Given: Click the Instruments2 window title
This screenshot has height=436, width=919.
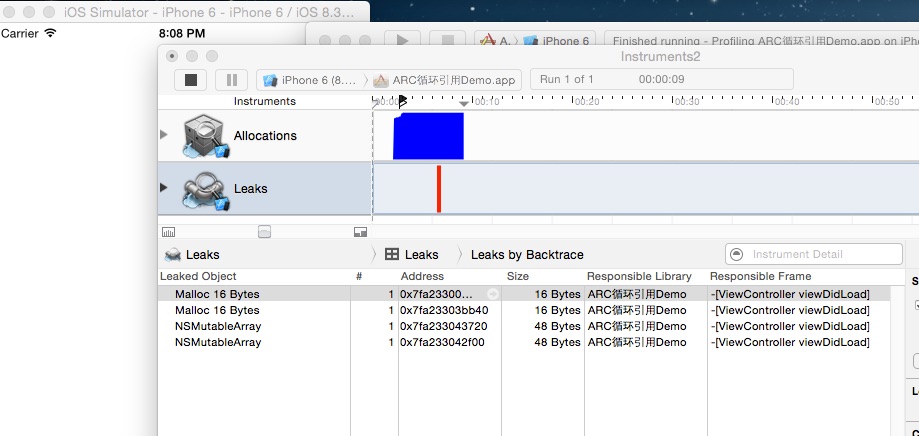Looking at the screenshot, I should 661,56.
